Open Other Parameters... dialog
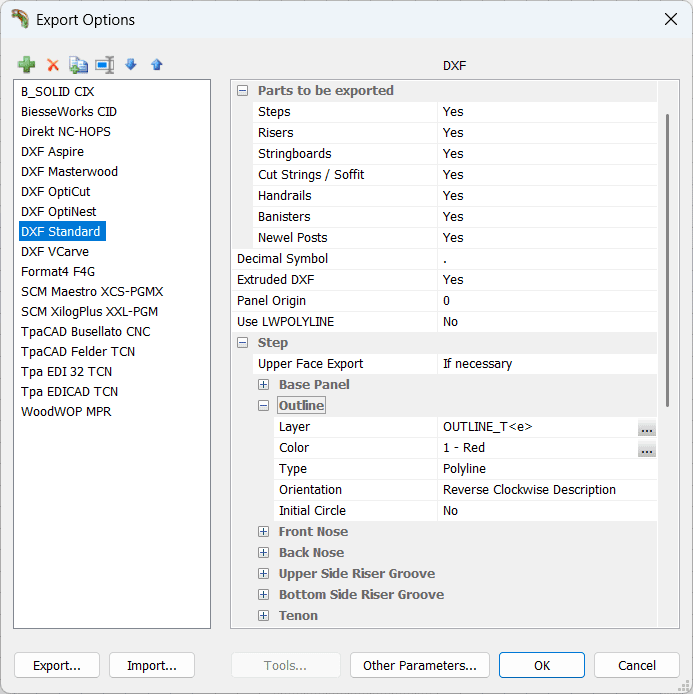Viewport: 693px width, 694px height. (x=420, y=665)
